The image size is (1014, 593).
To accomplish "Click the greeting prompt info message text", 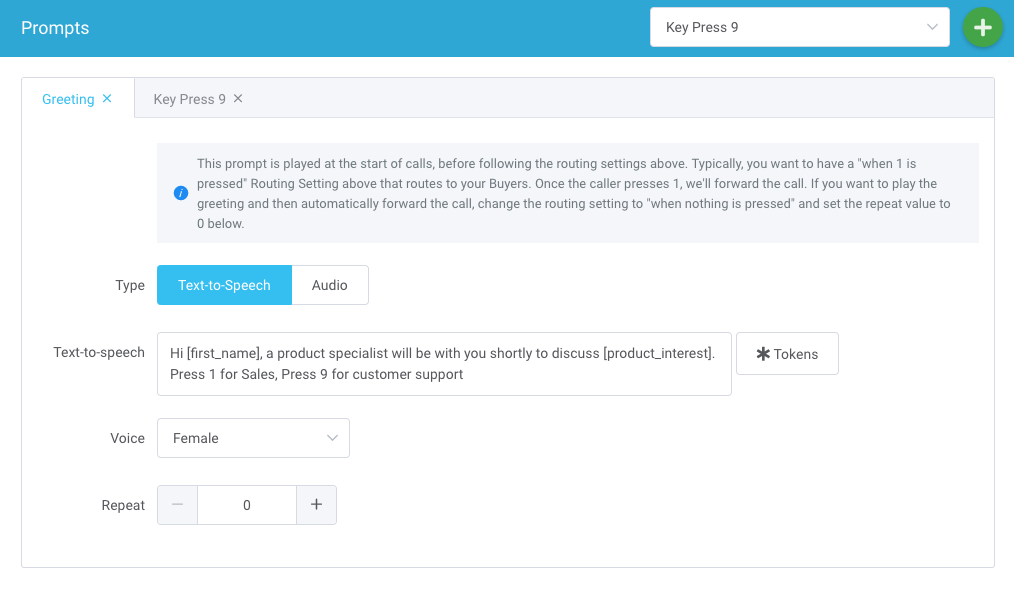I will pyautogui.click(x=575, y=193).
